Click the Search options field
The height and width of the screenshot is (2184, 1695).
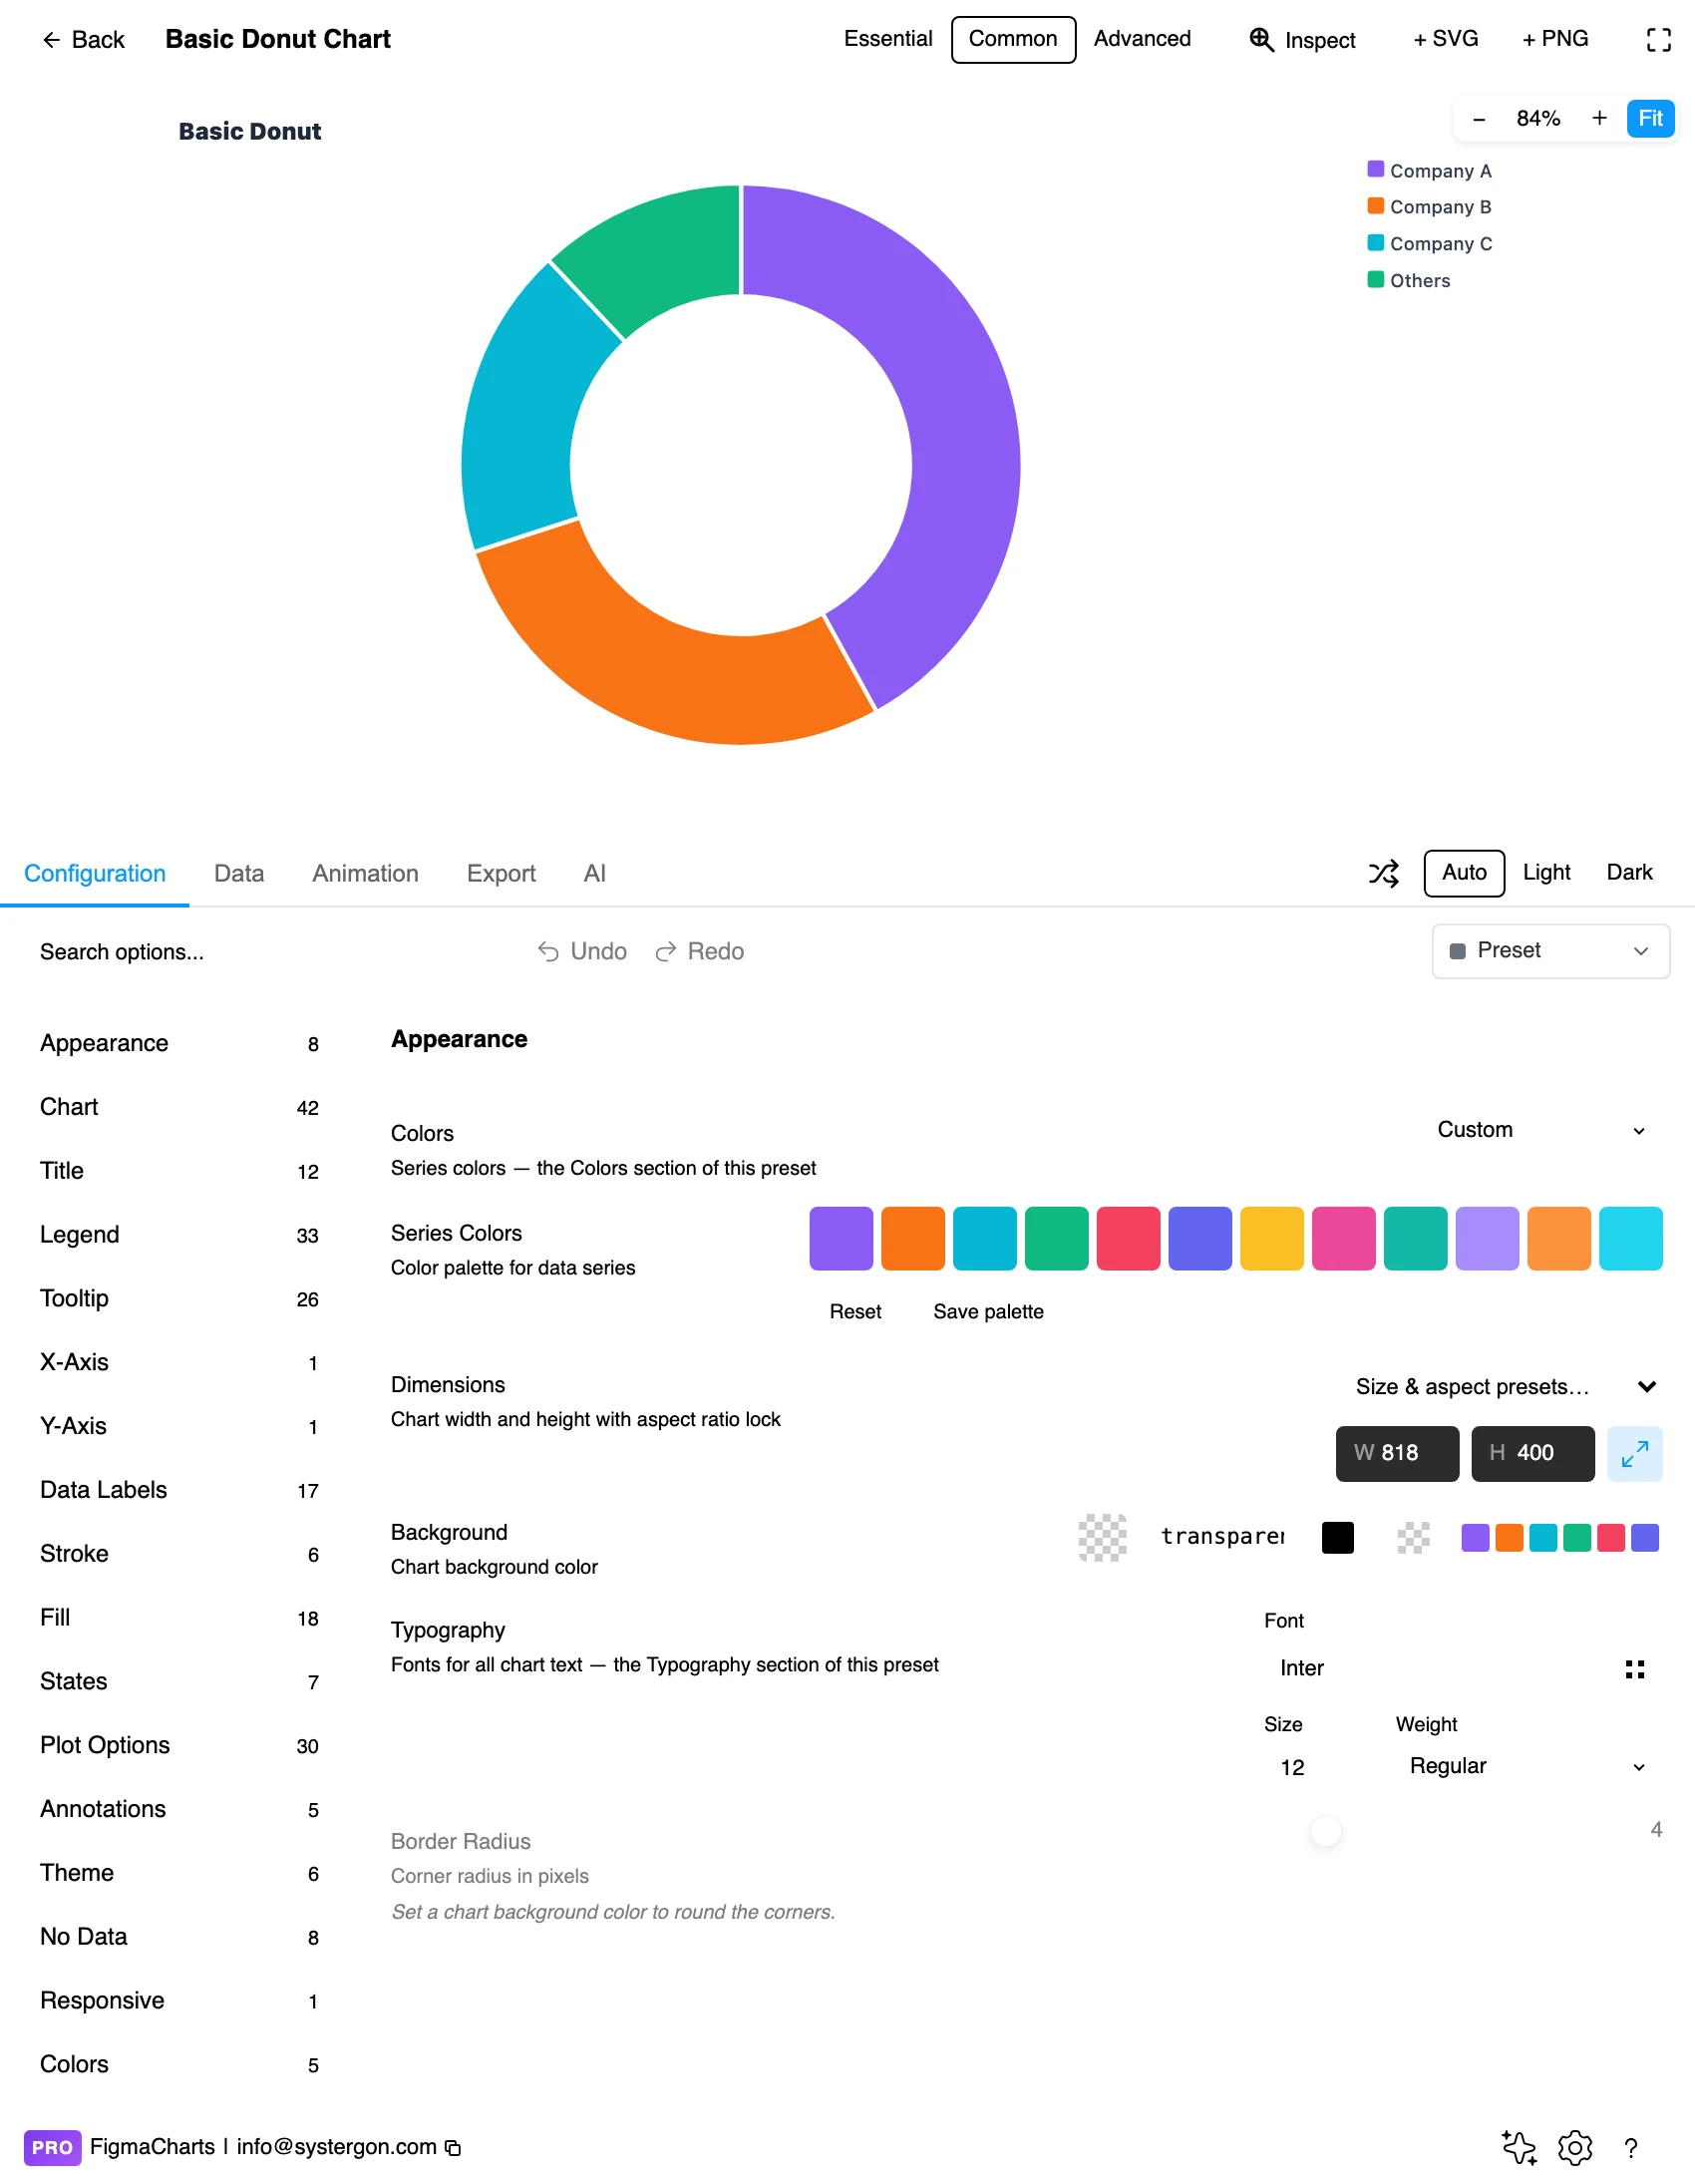270,952
